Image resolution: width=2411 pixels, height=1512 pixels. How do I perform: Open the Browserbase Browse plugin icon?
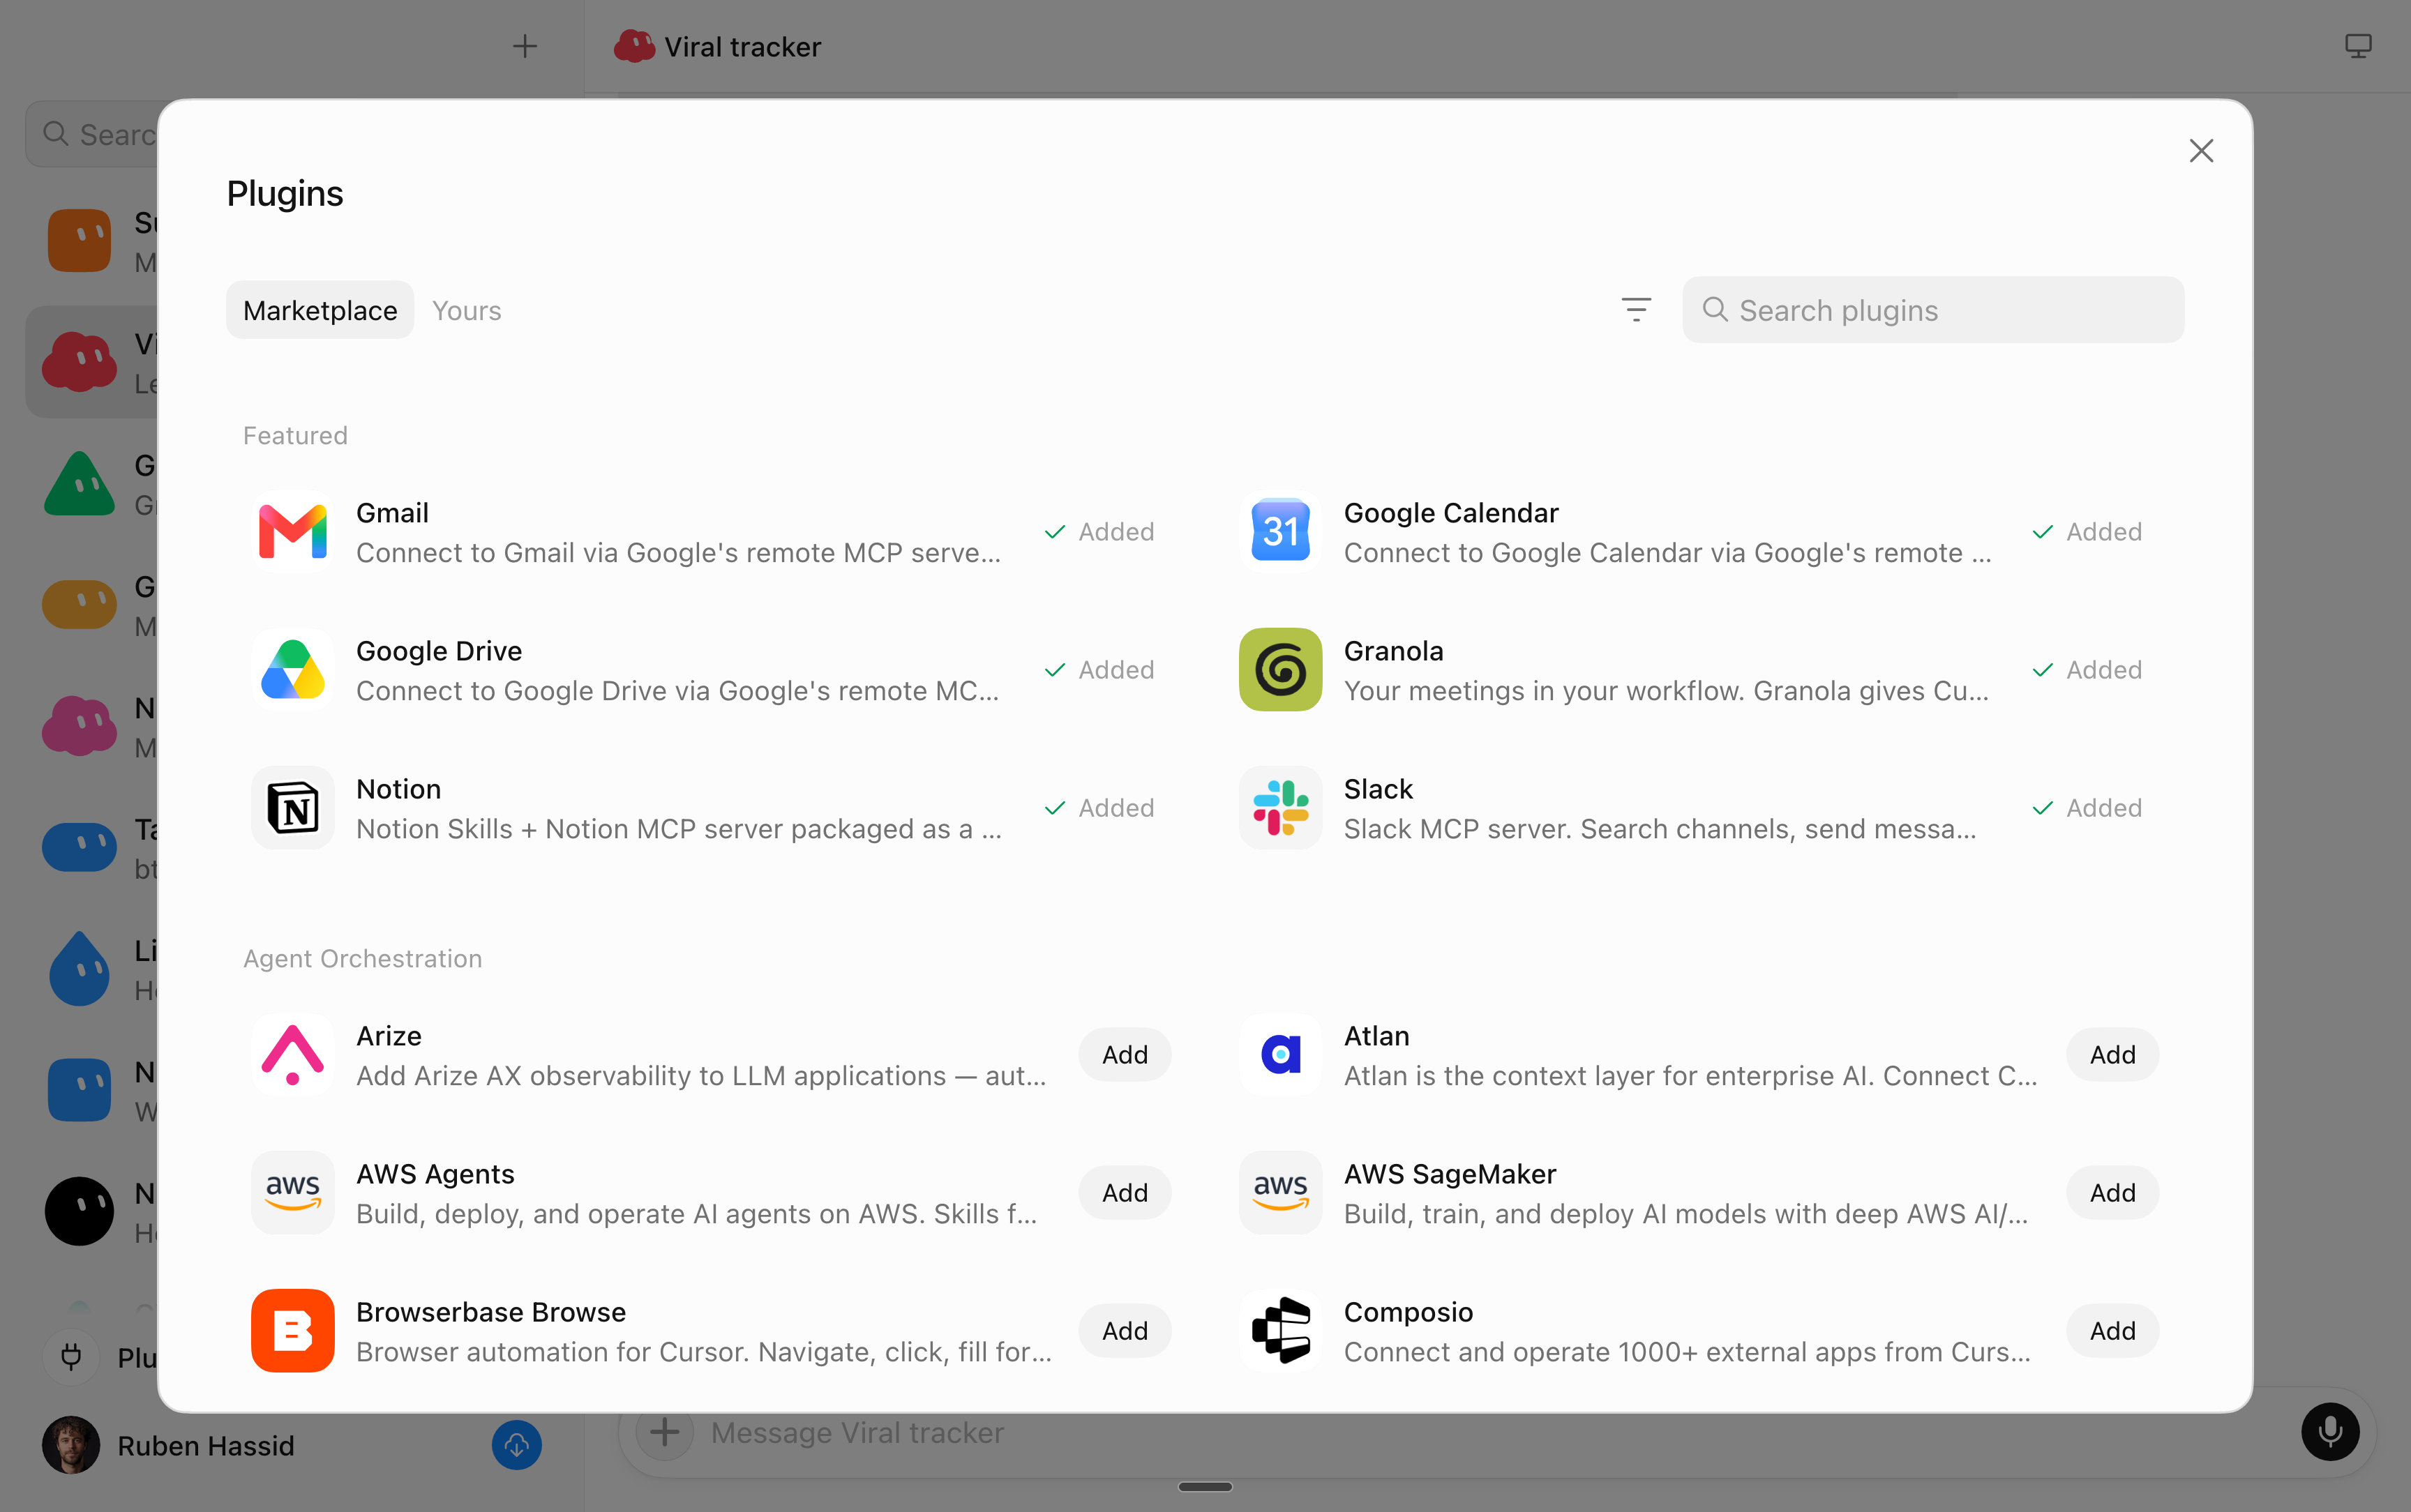(x=292, y=1330)
